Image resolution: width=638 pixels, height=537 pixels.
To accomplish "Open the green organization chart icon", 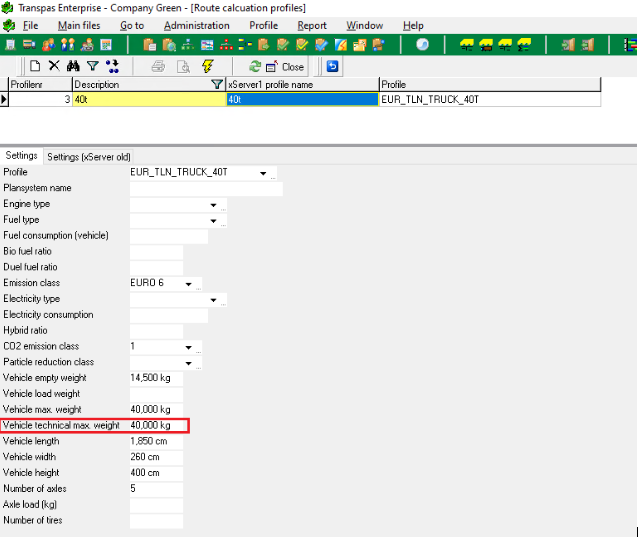I will (188, 45).
